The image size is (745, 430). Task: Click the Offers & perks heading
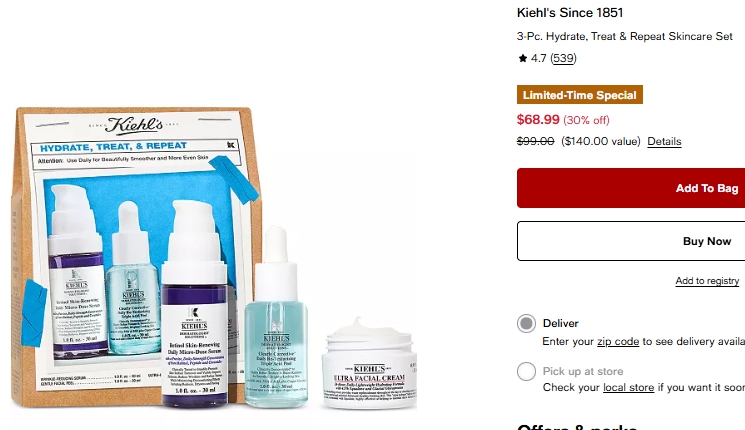coord(577,427)
